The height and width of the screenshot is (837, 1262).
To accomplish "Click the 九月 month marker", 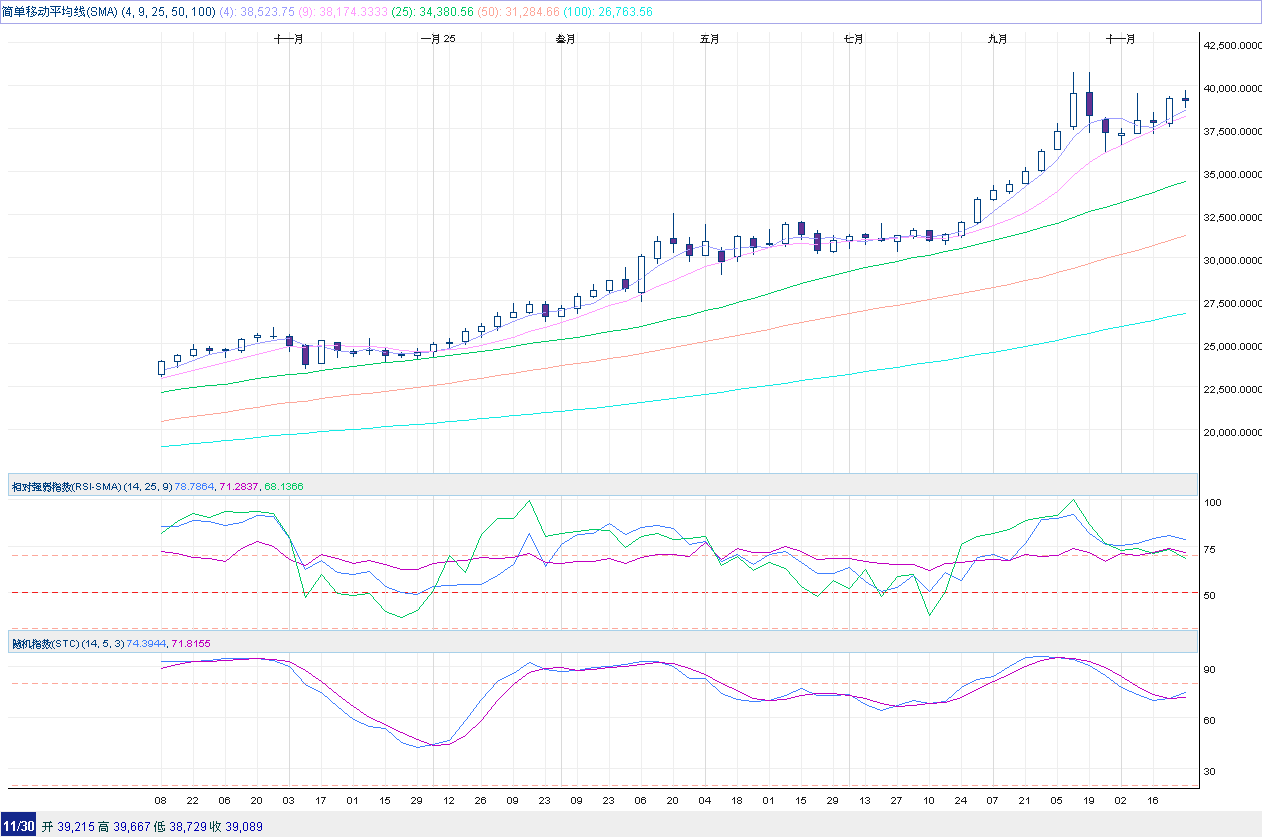I will coord(997,39).
